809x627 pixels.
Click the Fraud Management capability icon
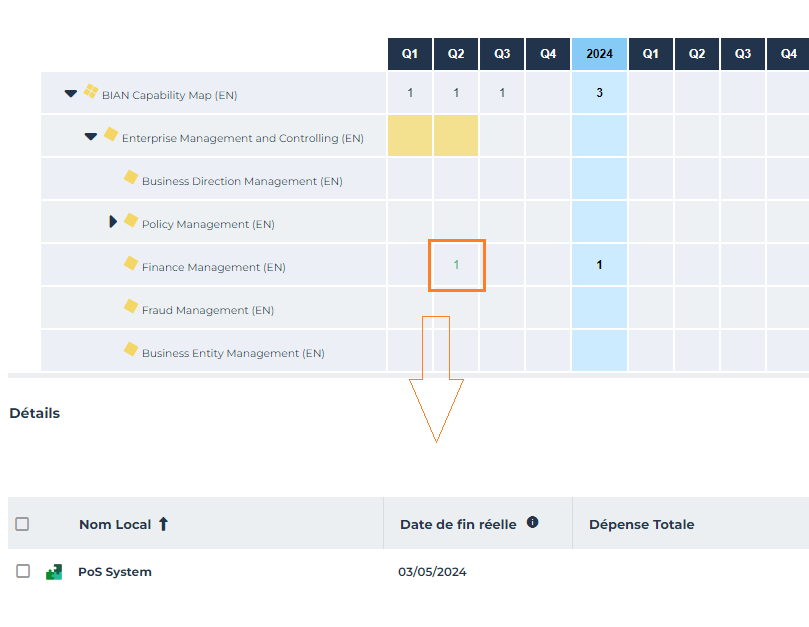130,307
